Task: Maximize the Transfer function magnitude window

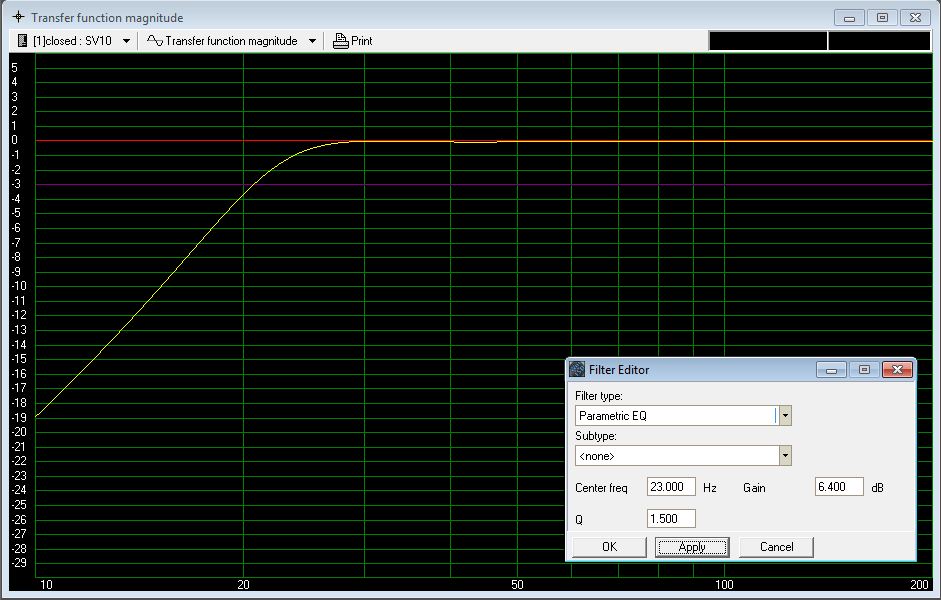Action: (x=882, y=17)
